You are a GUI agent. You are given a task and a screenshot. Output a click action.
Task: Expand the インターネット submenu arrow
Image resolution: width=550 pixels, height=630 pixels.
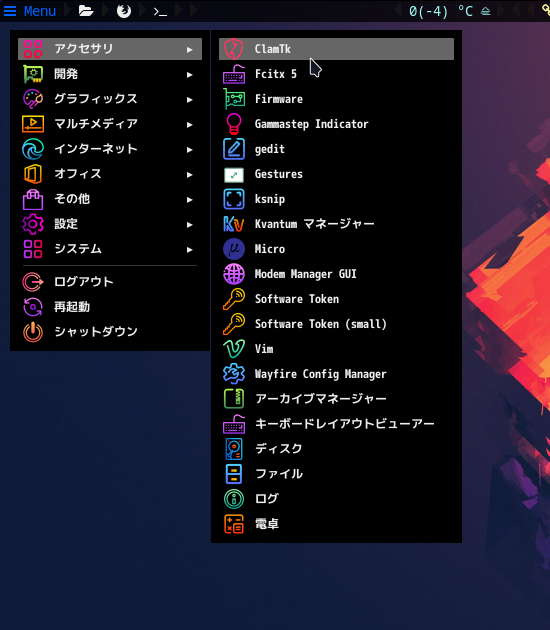190,150
